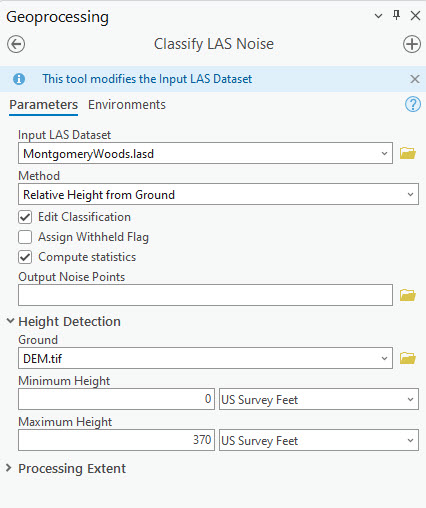Switch to the Environments tab

[127, 105]
